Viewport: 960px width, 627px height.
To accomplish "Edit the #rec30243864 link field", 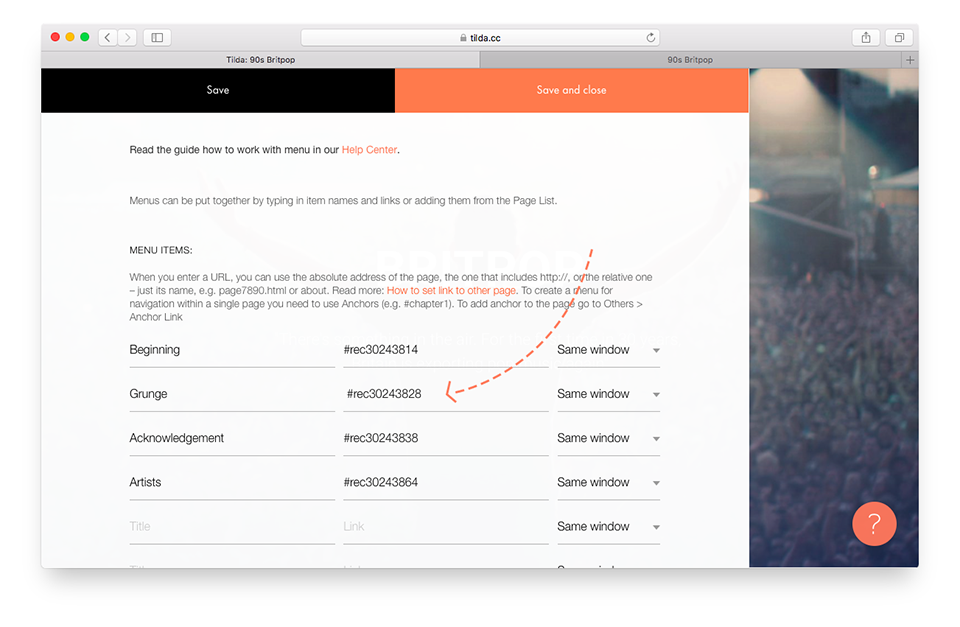I will [x=446, y=482].
